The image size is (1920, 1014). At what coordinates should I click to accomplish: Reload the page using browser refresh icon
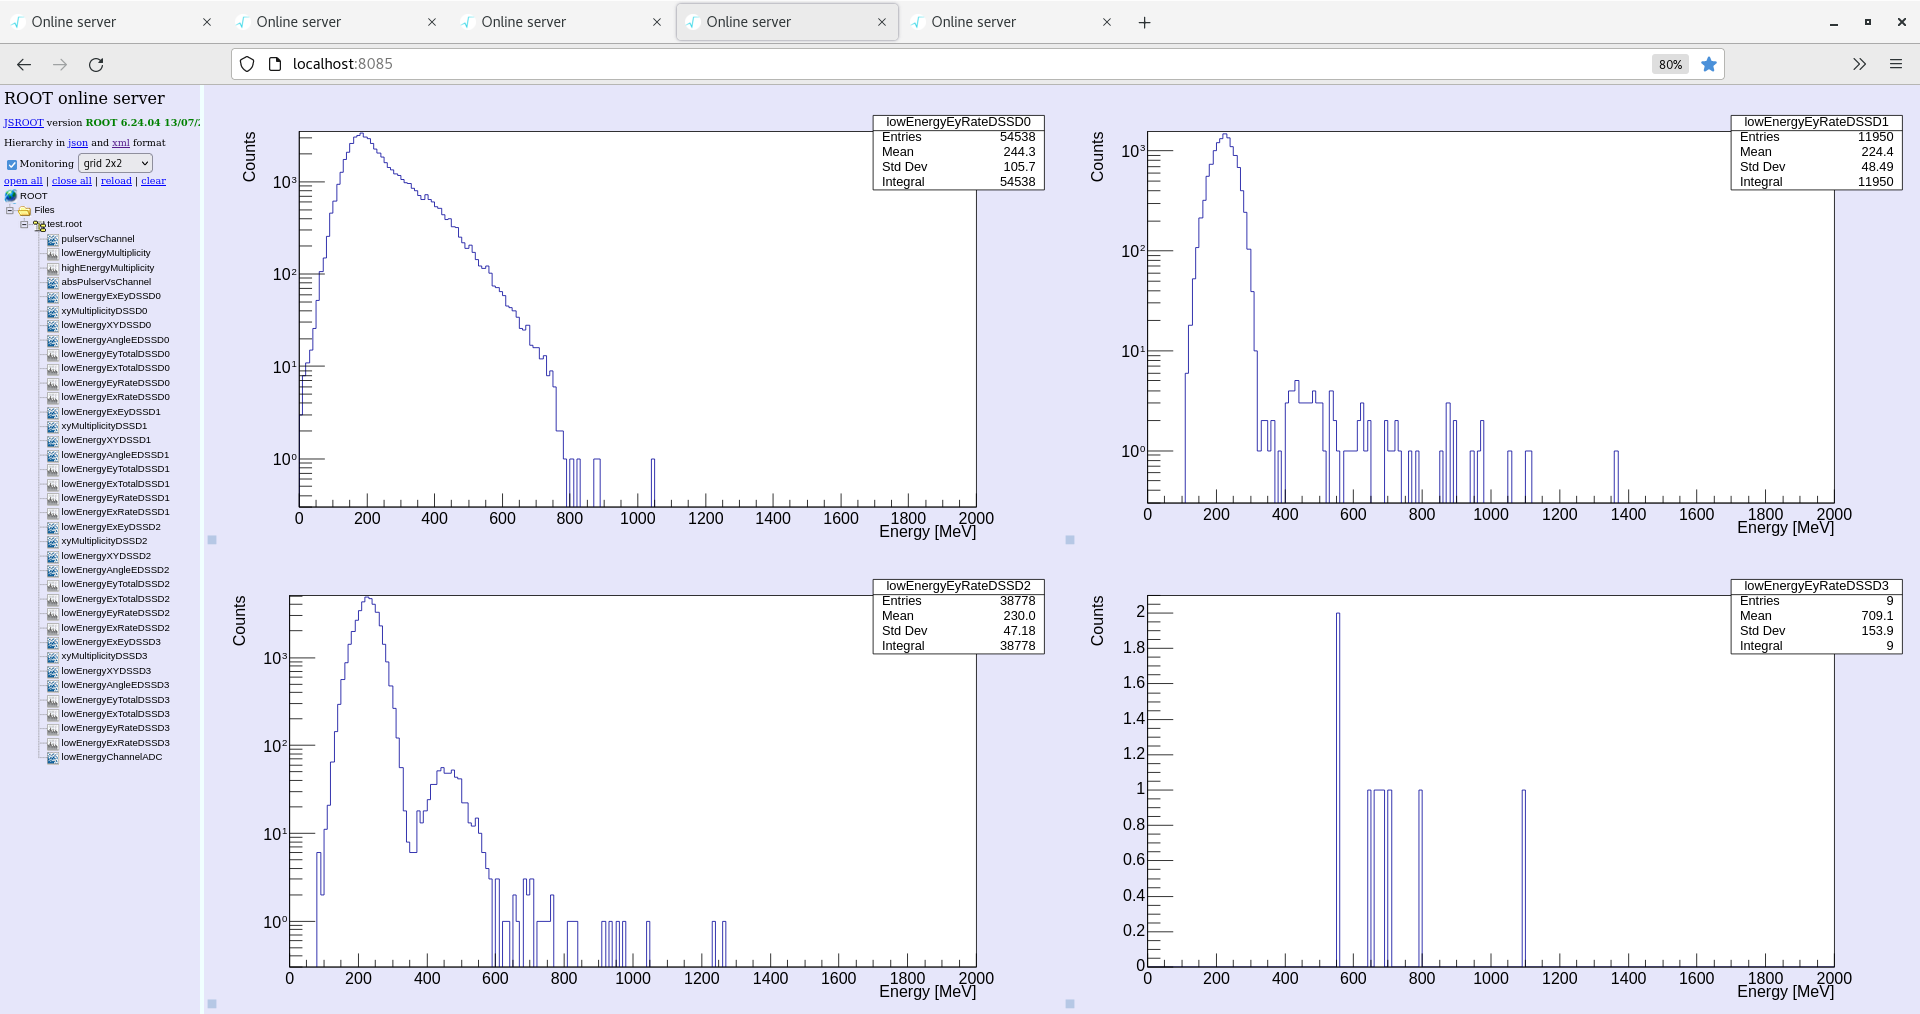point(96,64)
